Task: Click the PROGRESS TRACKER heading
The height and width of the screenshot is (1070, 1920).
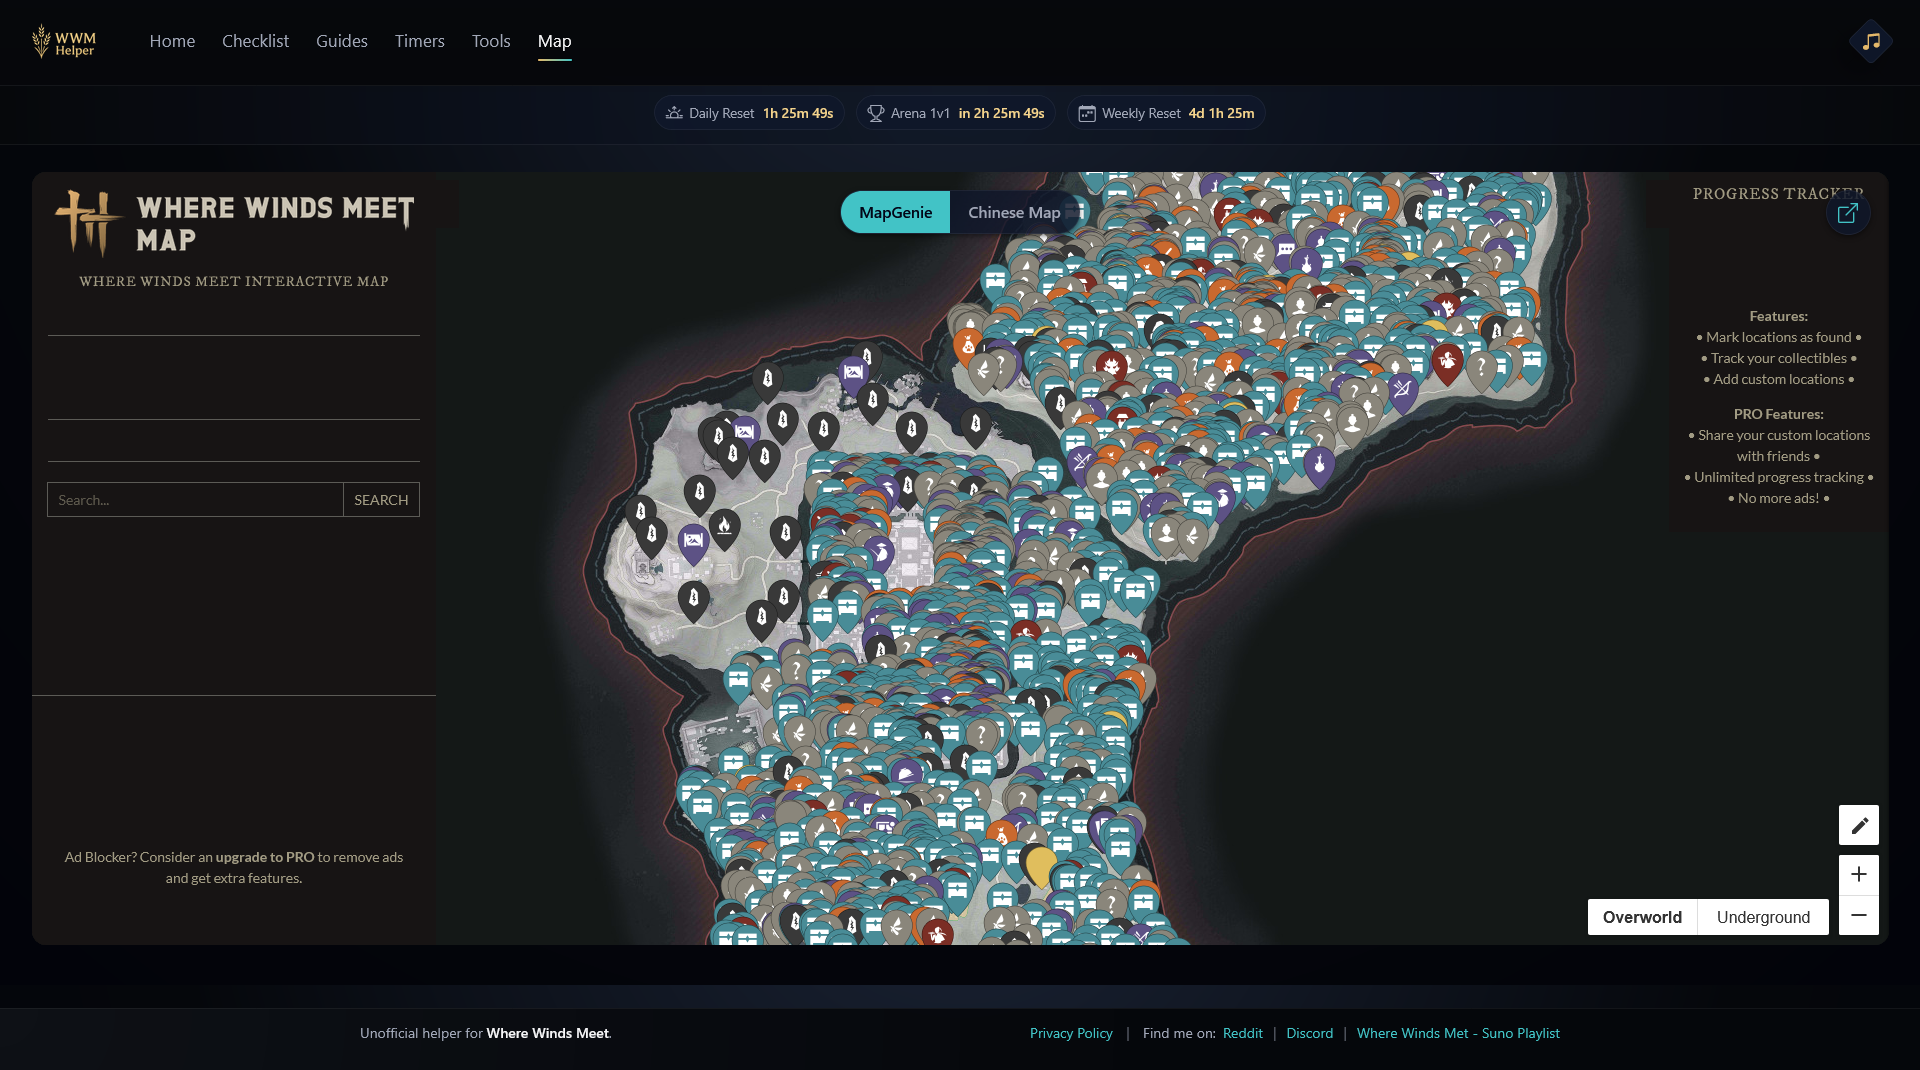Action: pyautogui.click(x=1778, y=194)
